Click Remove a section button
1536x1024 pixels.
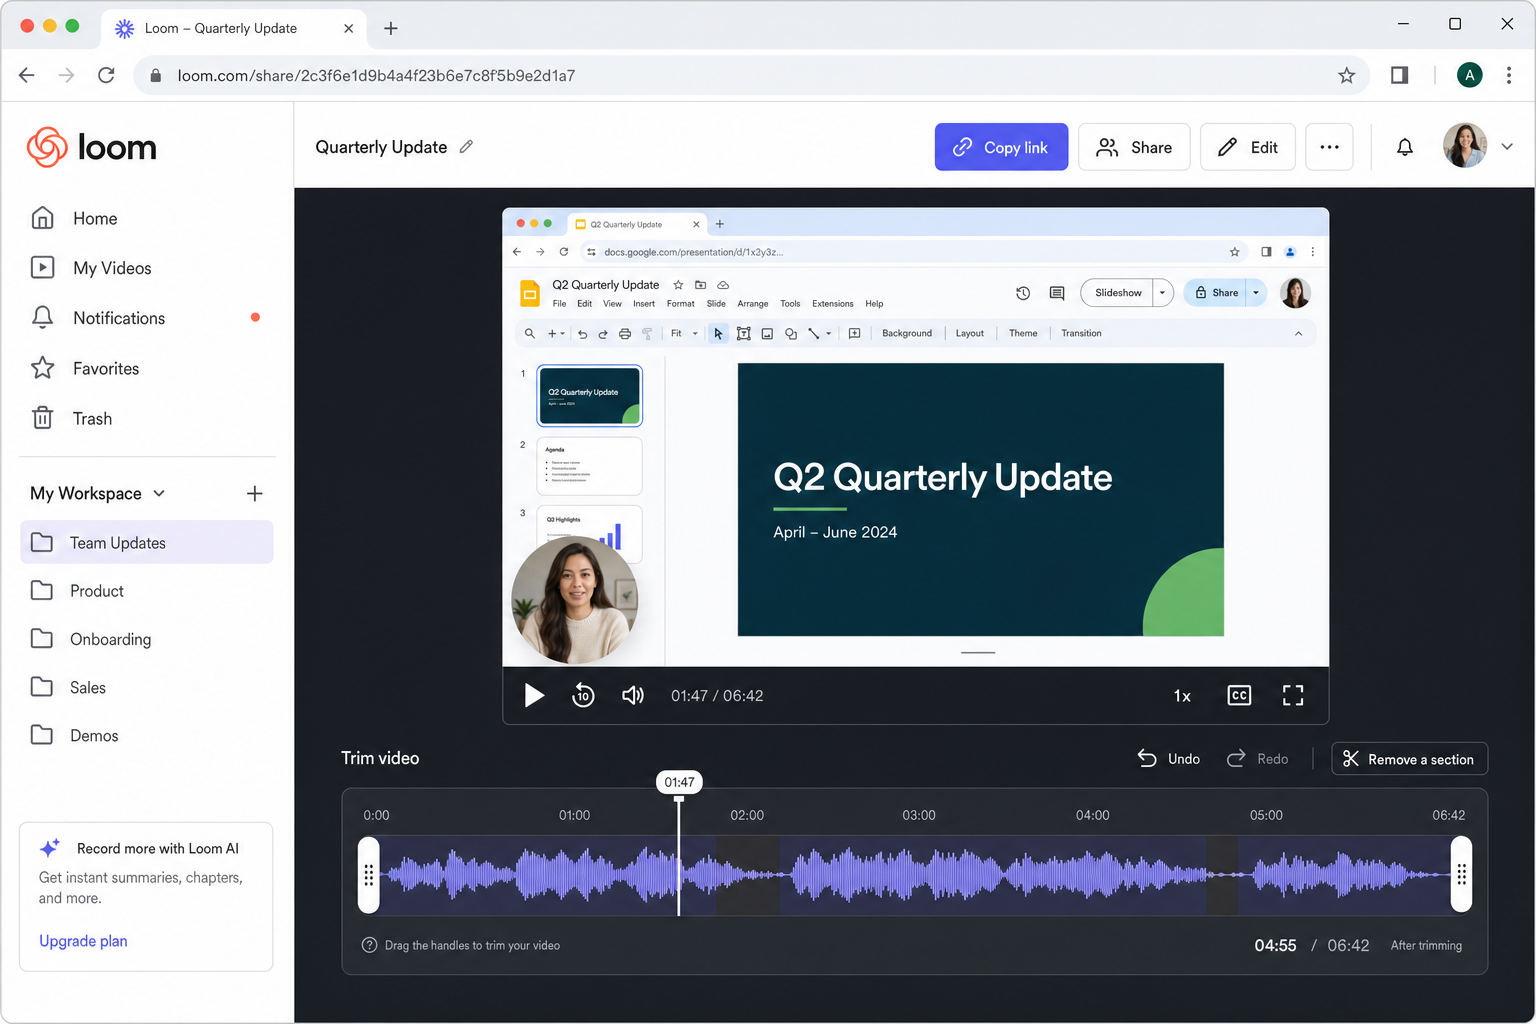click(x=1409, y=759)
